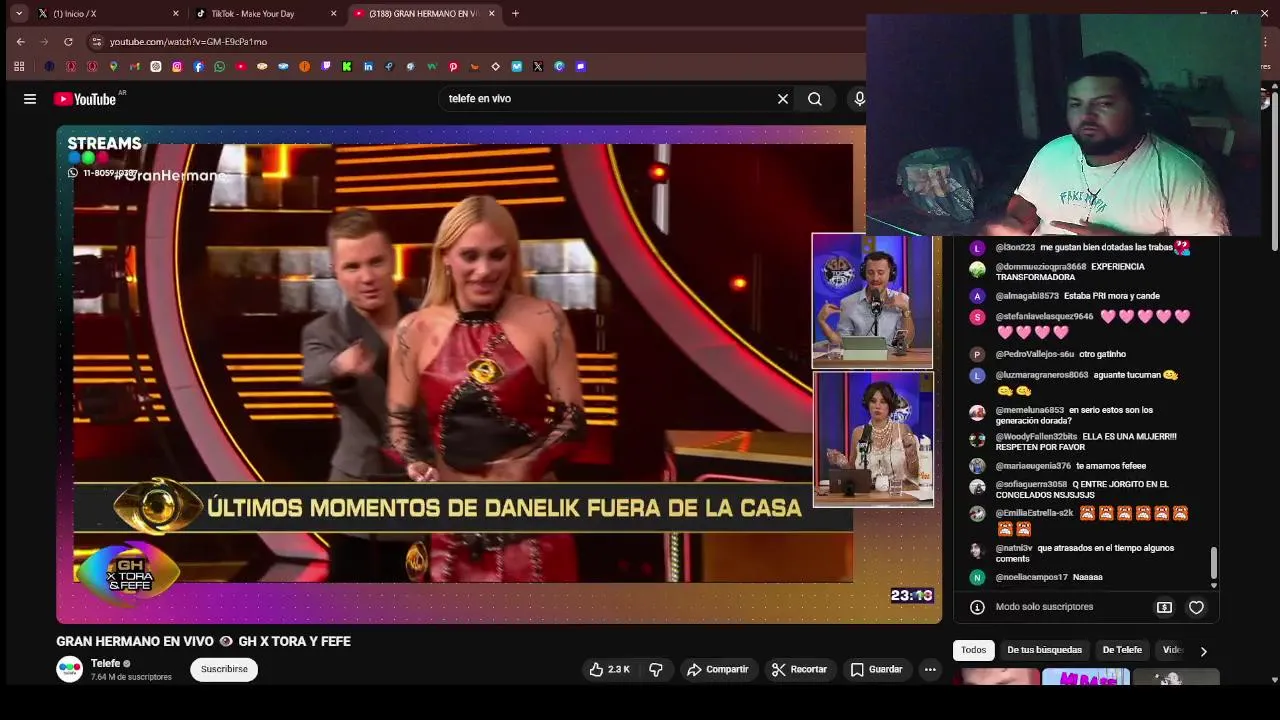The image size is (1280, 720).
Task: Dislike the video
Action: [656, 670]
